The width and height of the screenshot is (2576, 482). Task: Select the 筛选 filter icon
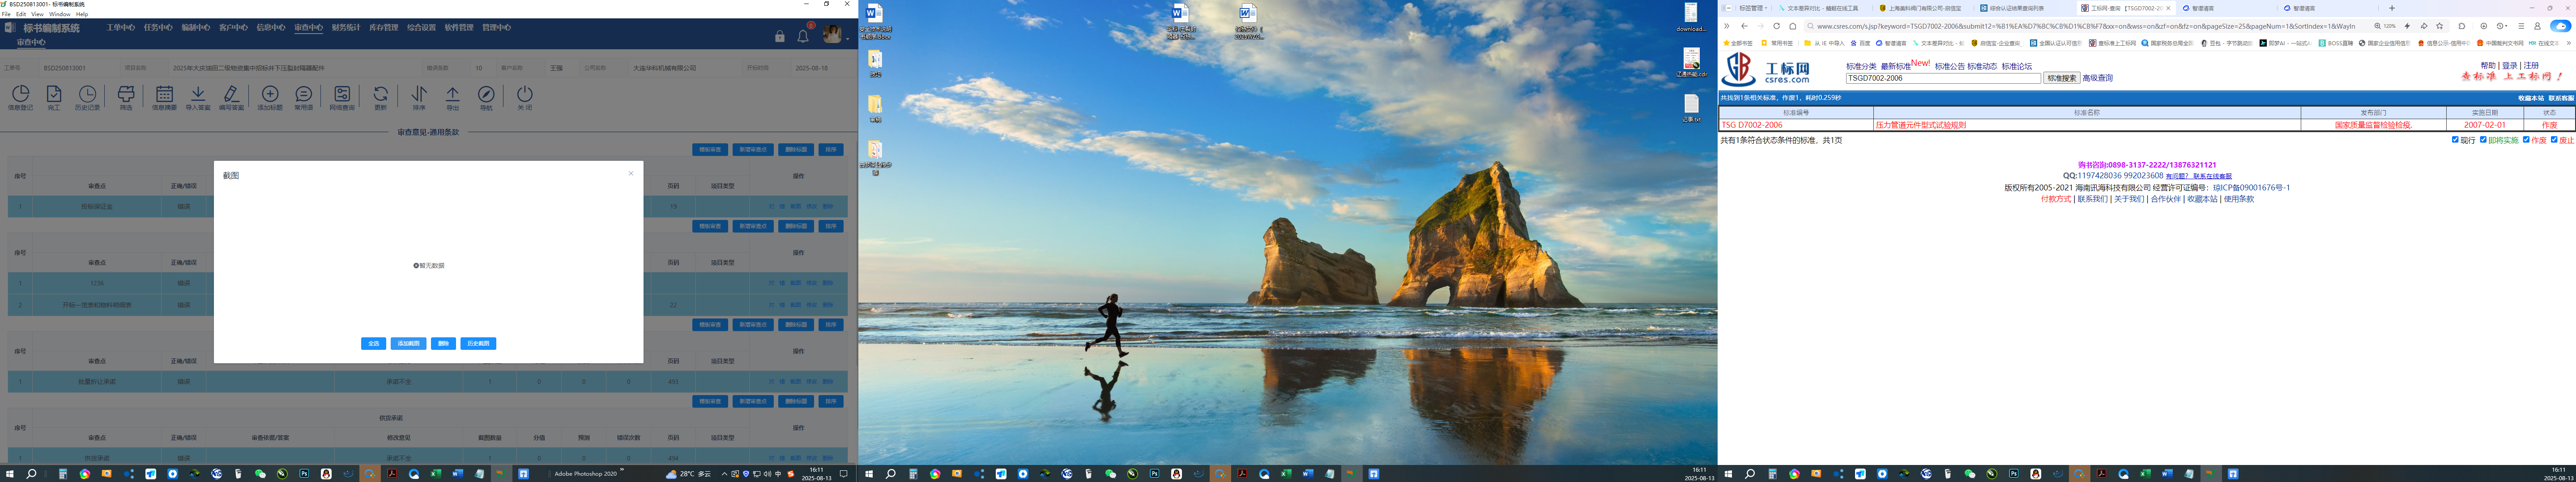126,97
